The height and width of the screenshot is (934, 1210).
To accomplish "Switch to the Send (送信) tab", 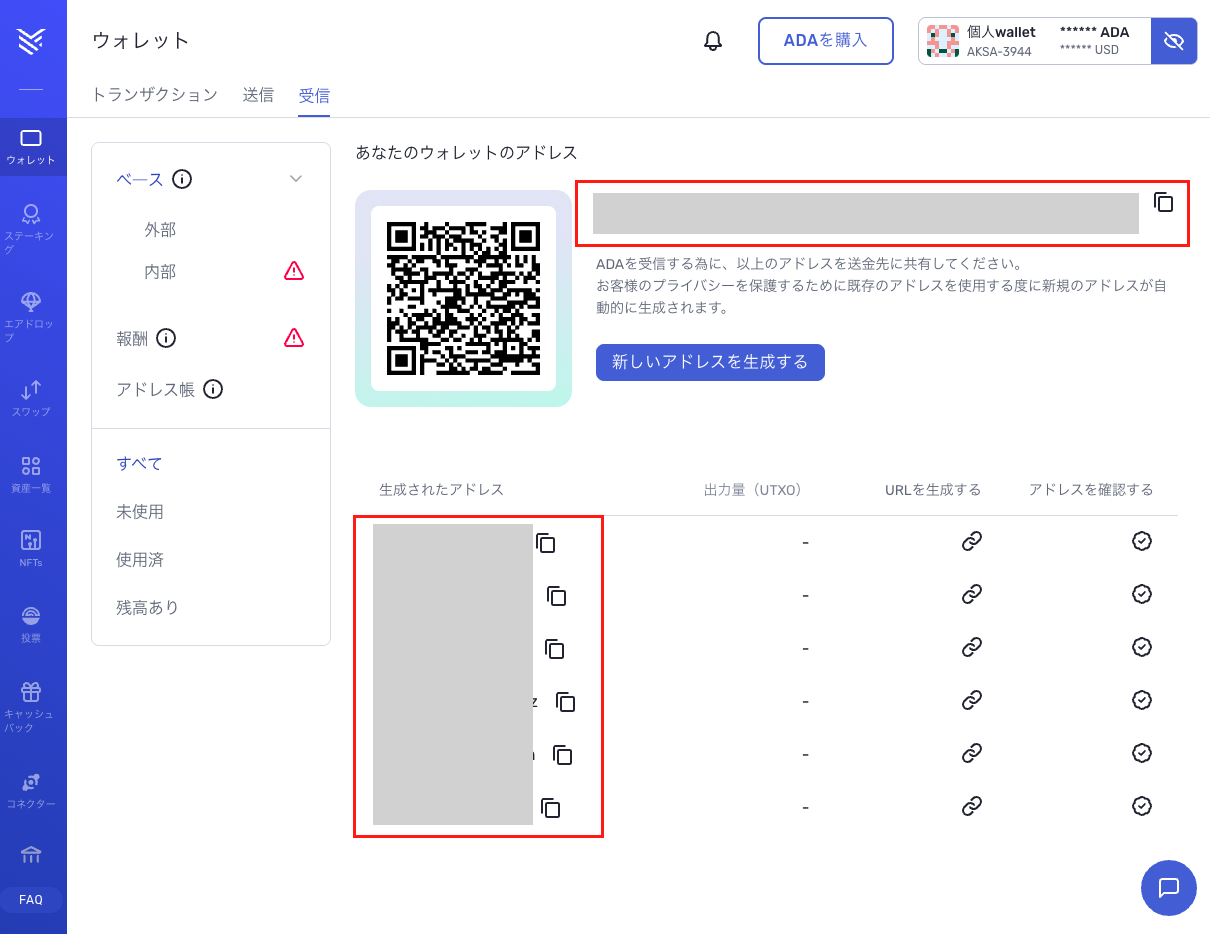I will point(258,95).
